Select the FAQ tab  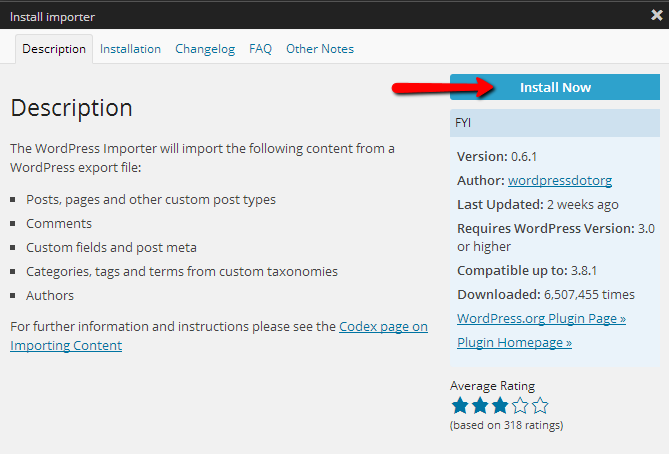pyautogui.click(x=260, y=49)
